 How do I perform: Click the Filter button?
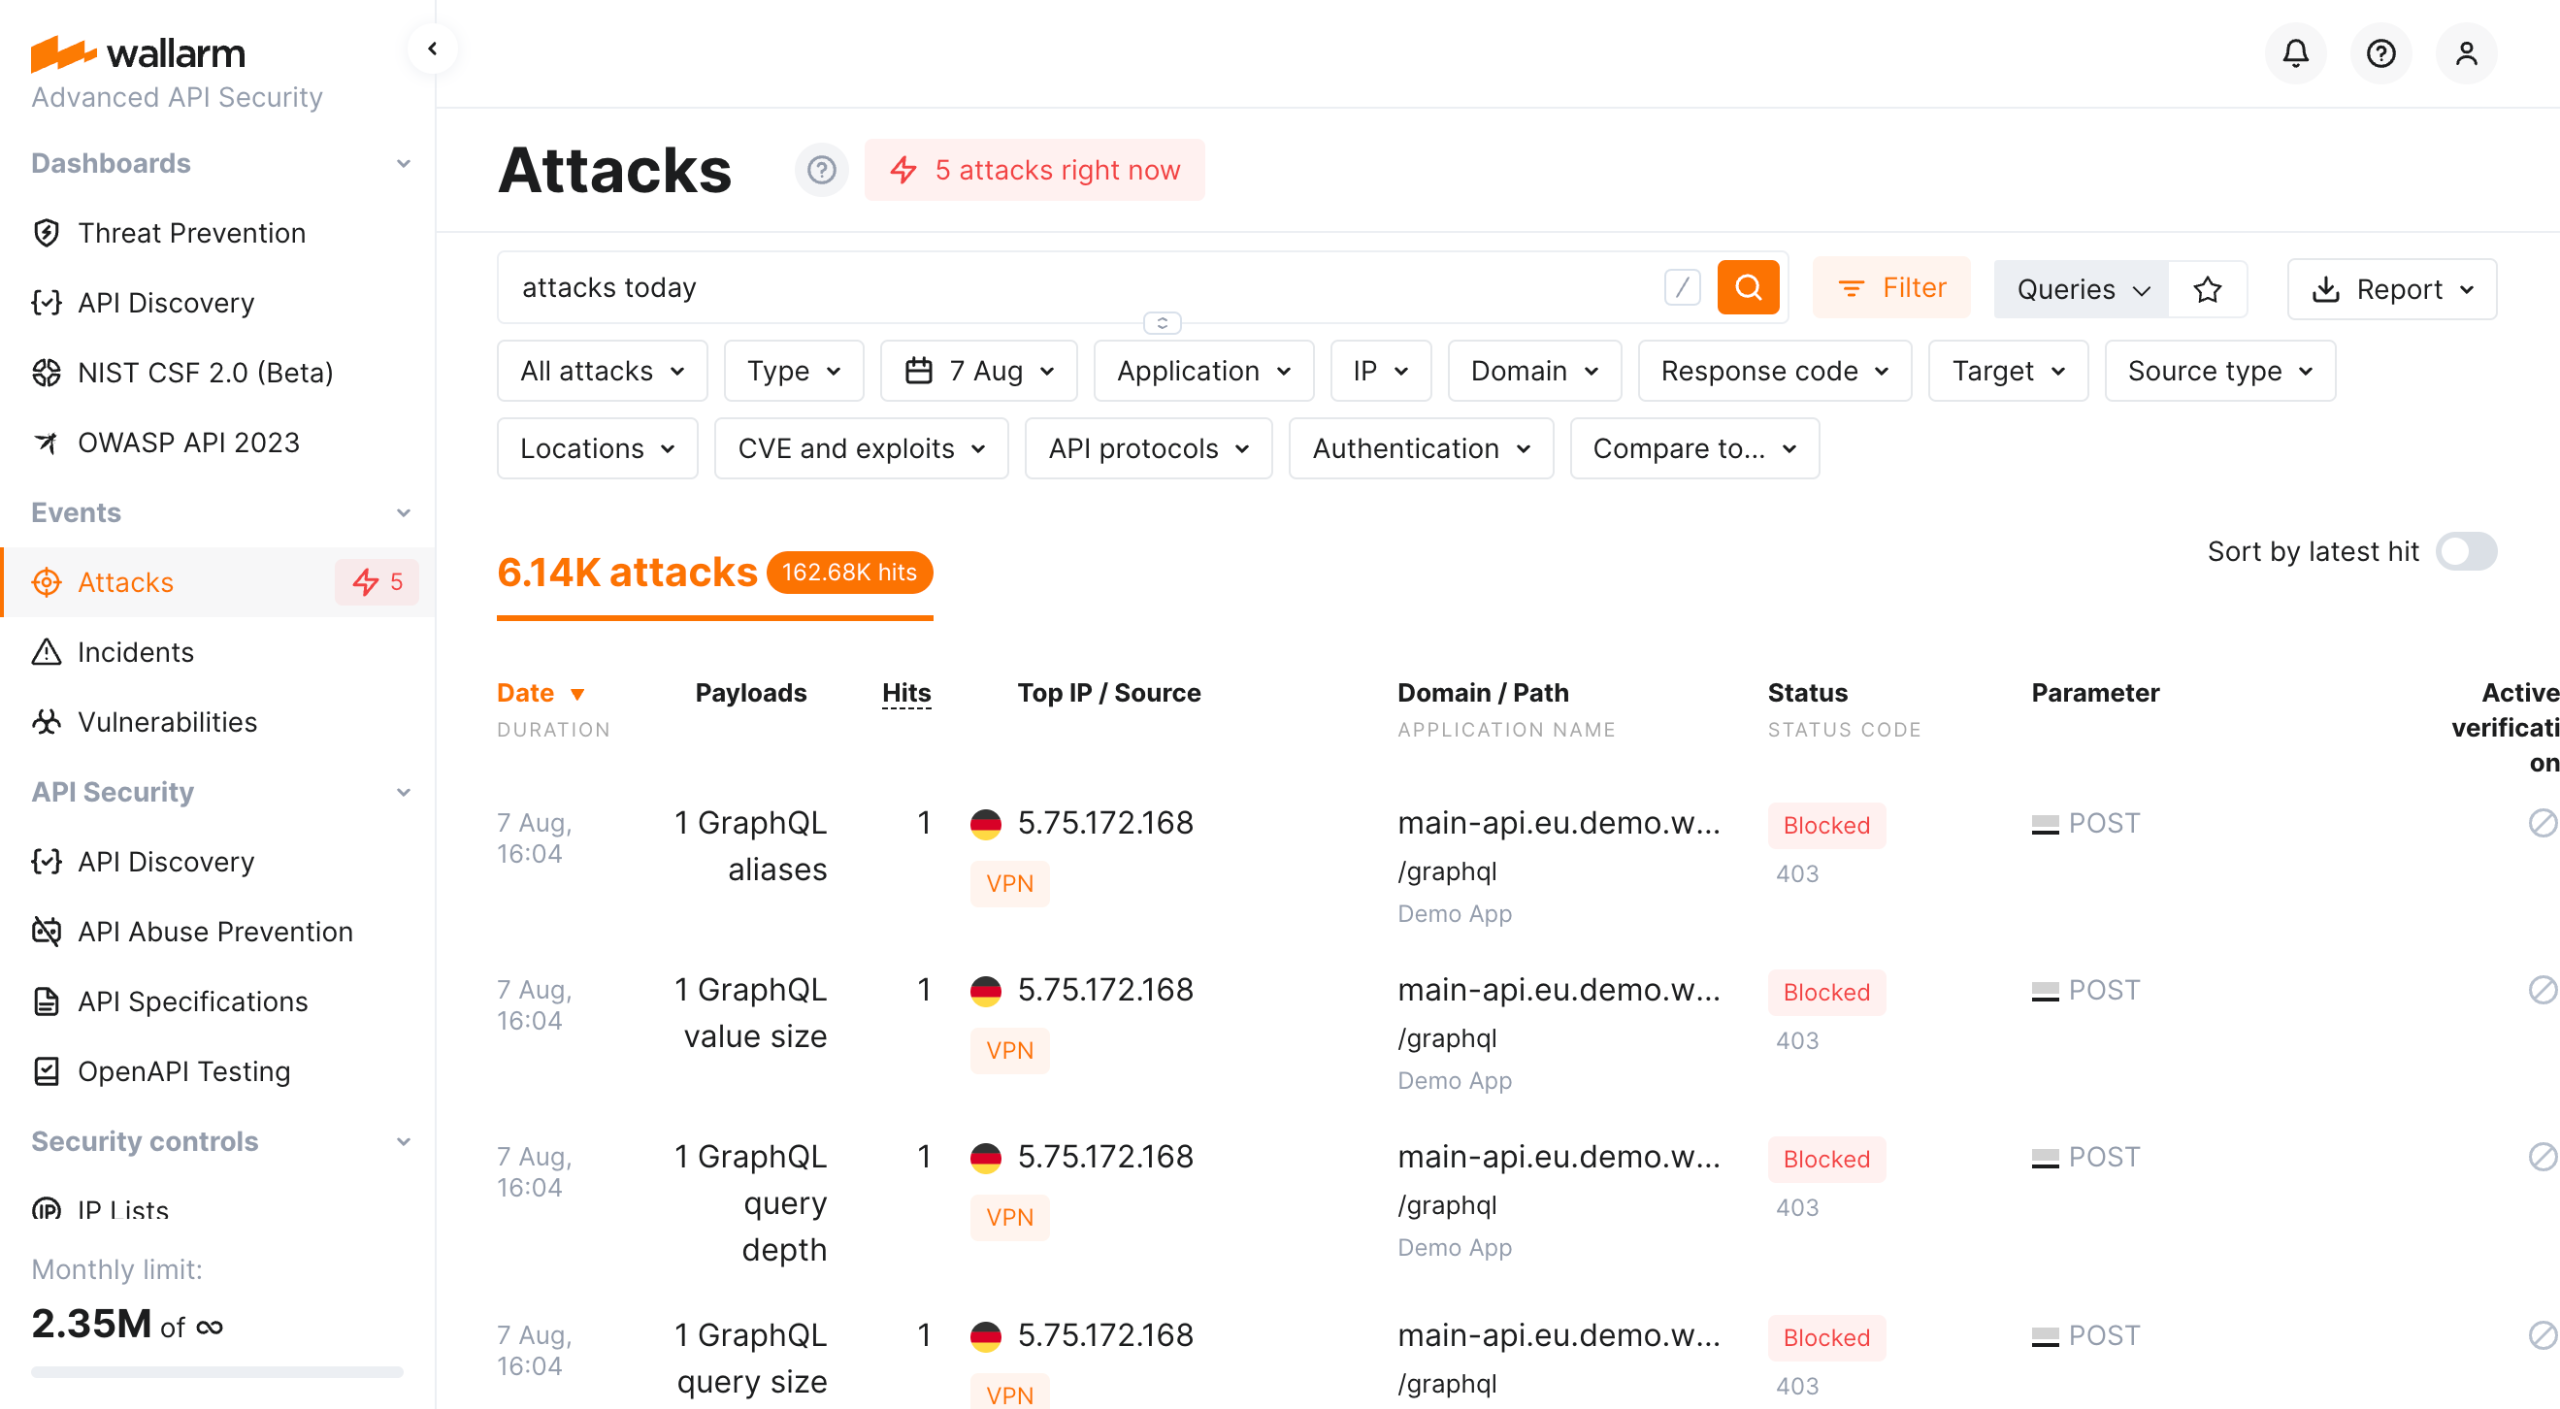click(1891, 288)
